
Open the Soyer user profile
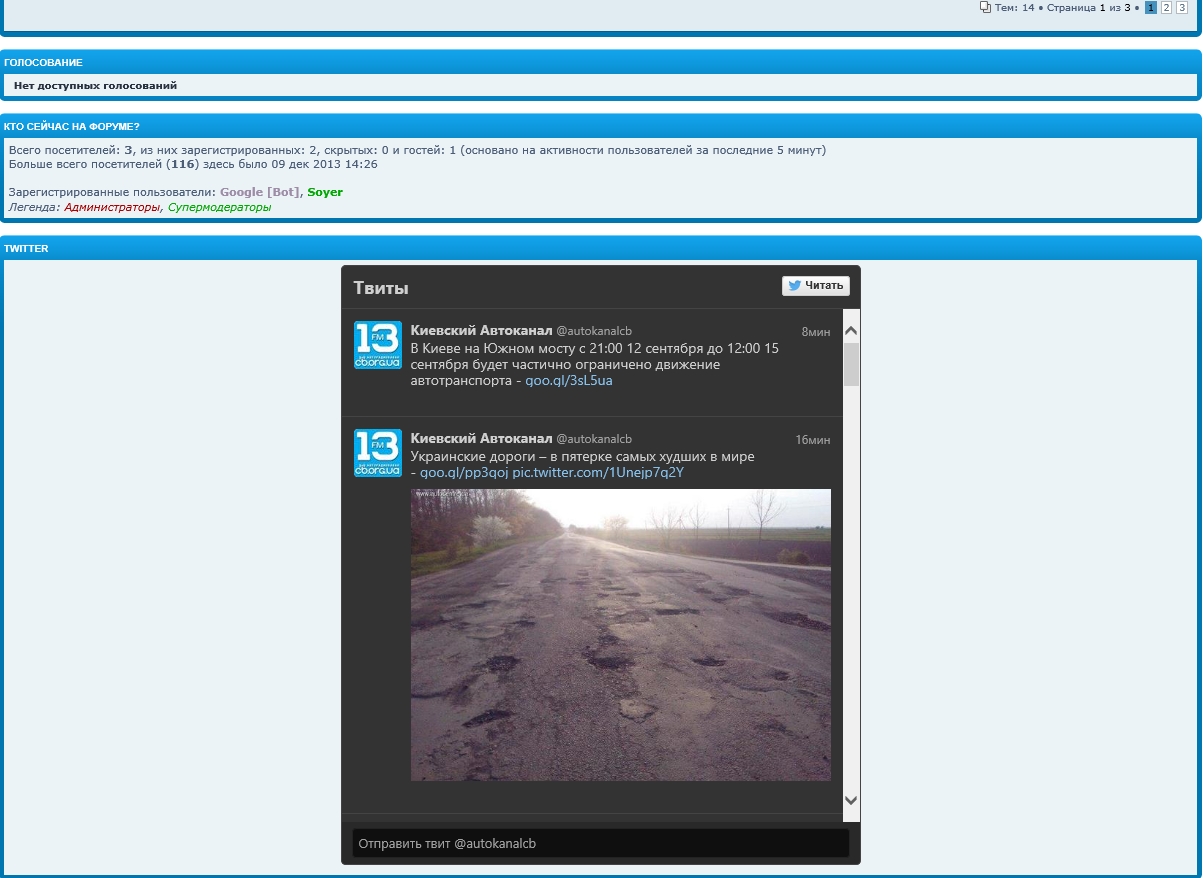(325, 192)
